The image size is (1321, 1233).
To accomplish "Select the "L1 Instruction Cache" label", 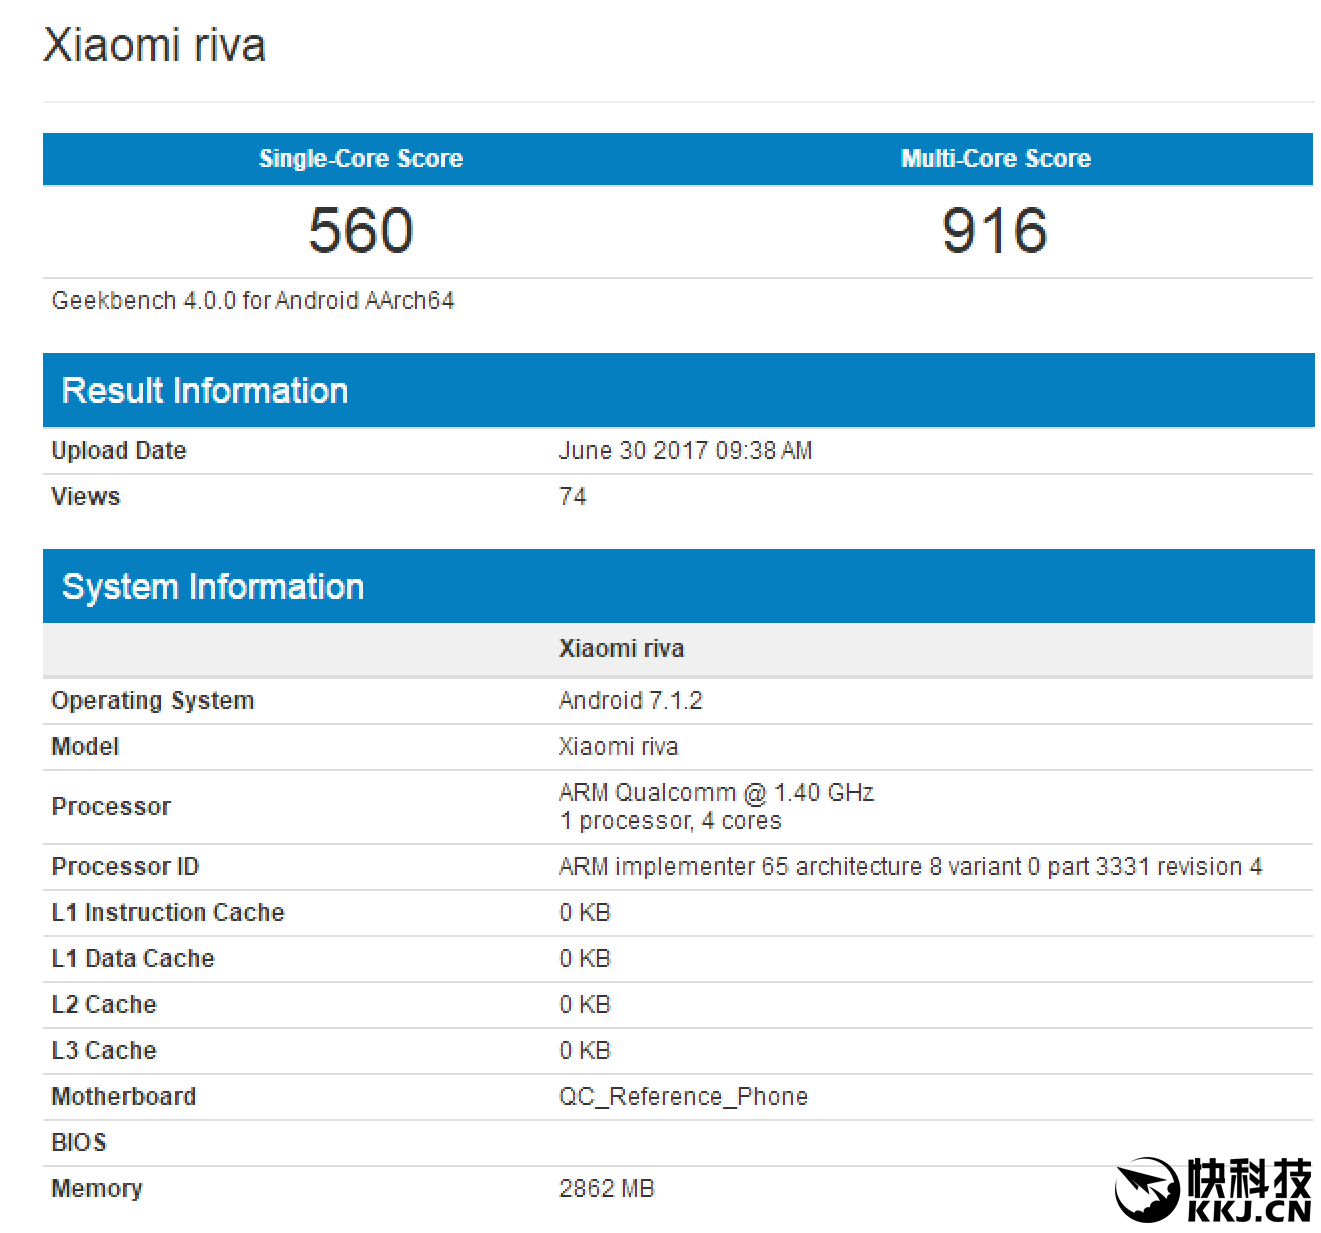I will (168, 912).
